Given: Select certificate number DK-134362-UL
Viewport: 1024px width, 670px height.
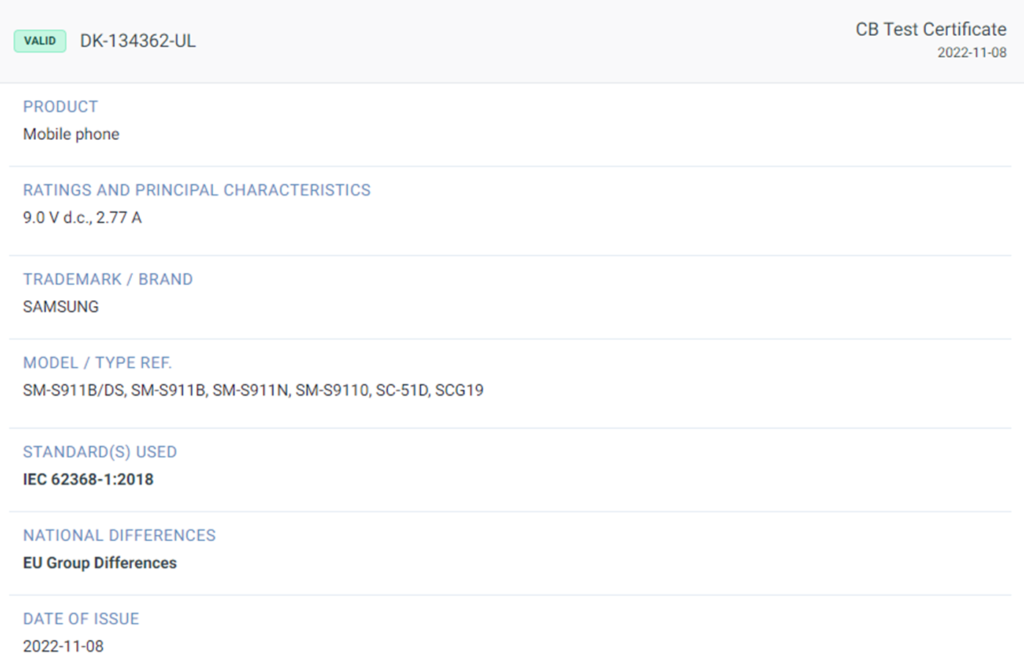Looking at the screenshot, I should [x=137, y=40].
